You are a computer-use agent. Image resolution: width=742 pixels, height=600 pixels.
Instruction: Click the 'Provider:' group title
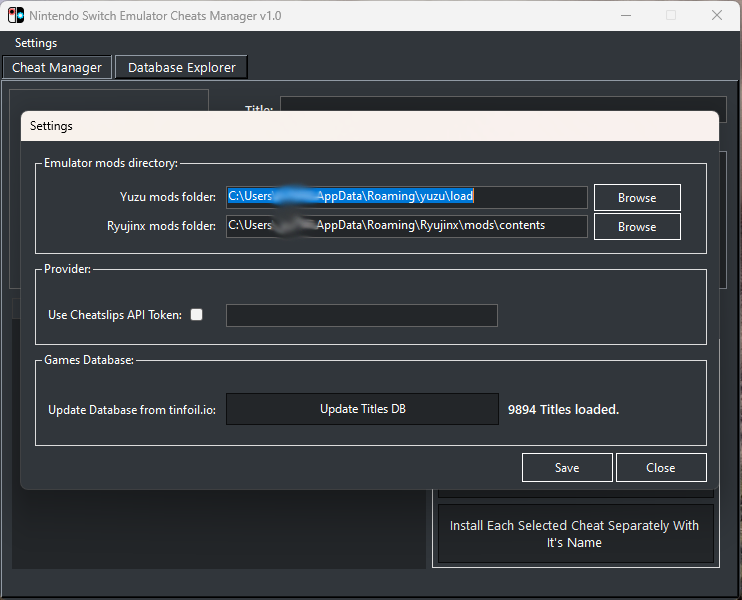point(67,269)
